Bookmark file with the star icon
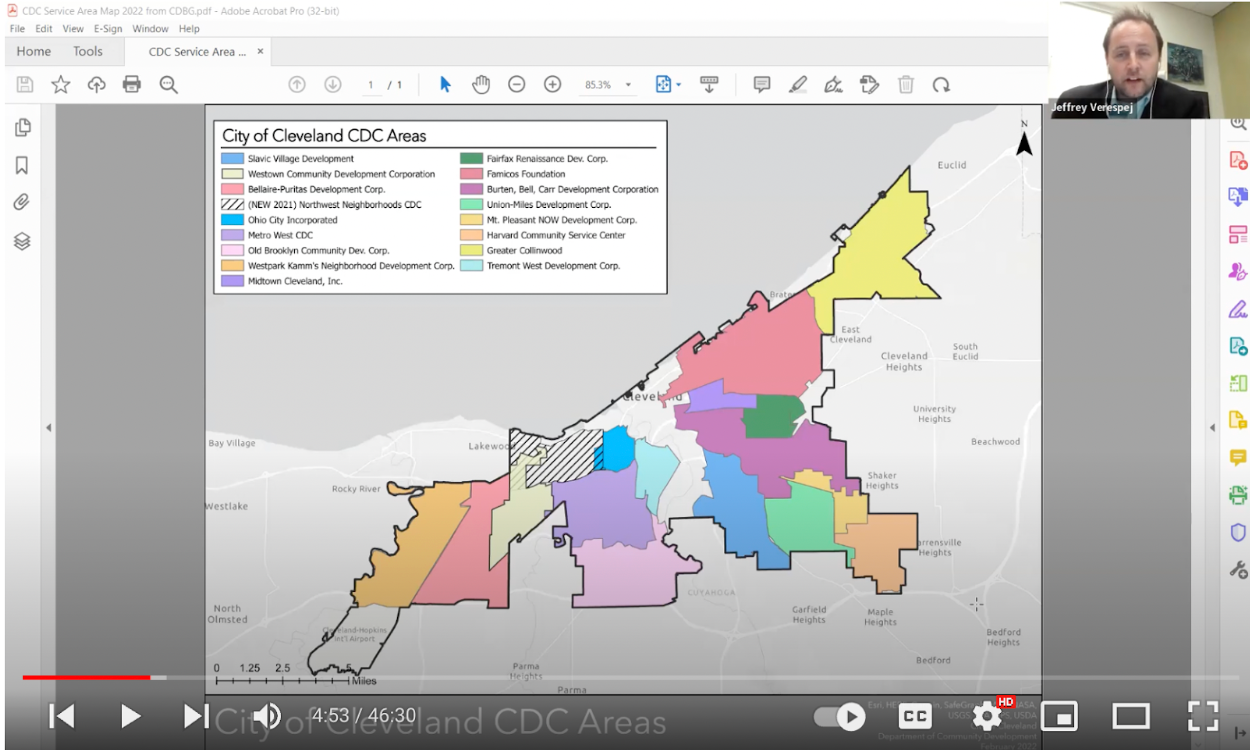Image resolution: width=1250 pixels, height=750 pixels. click(x=61, y=85)
